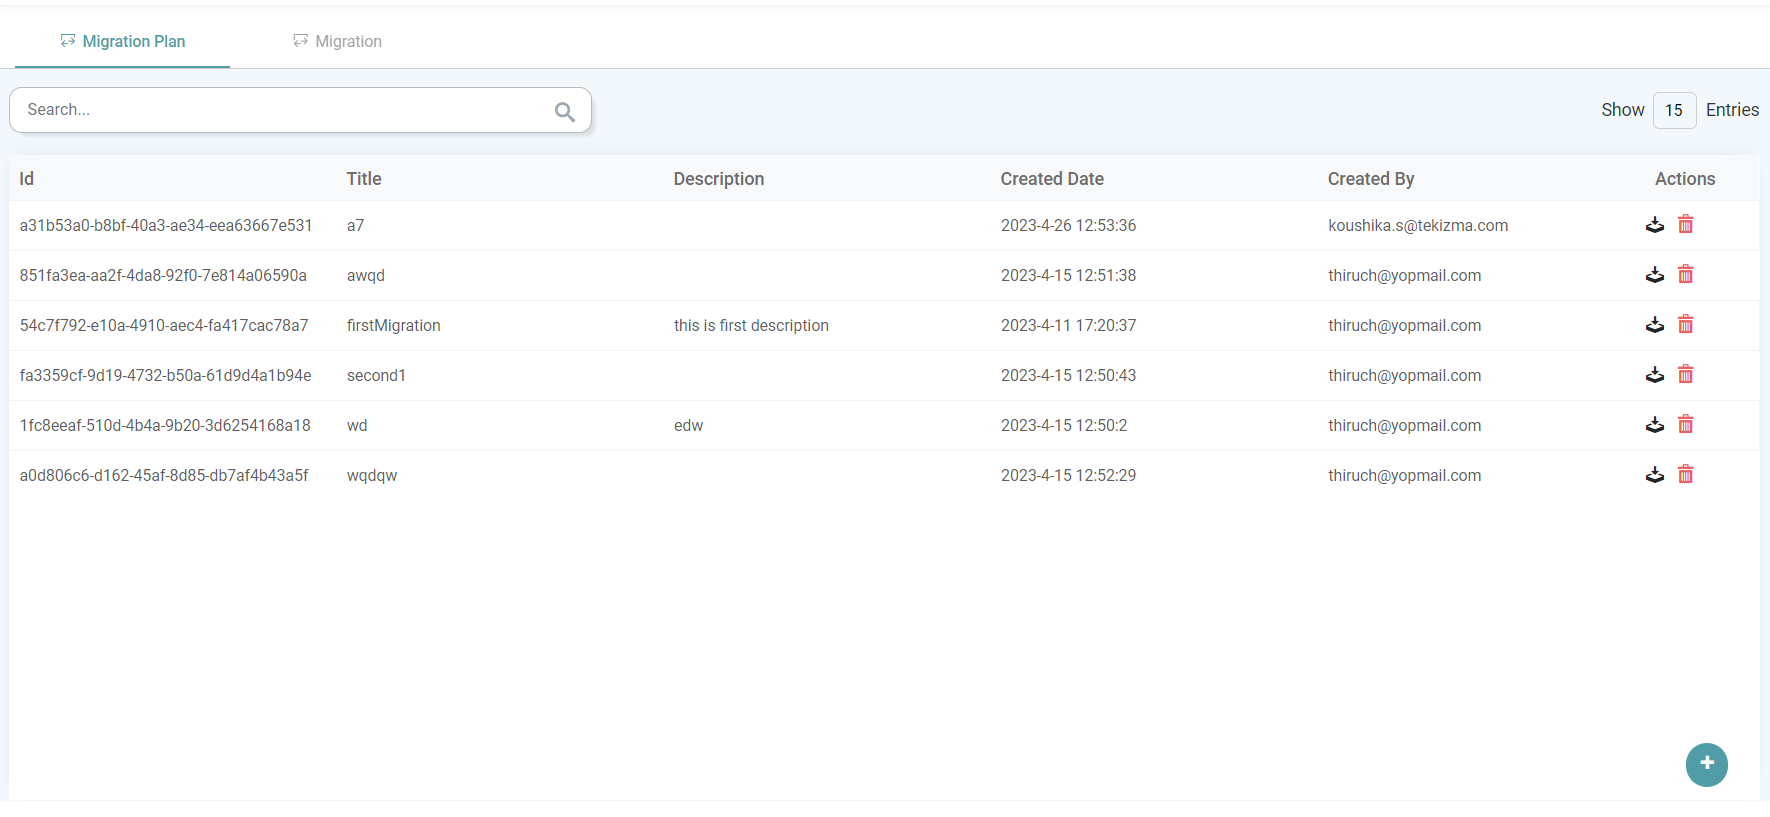The height and width of the screenshot is (817, 1770).
Task: Remove the wd migration plan
Action: click(1685, 424)
